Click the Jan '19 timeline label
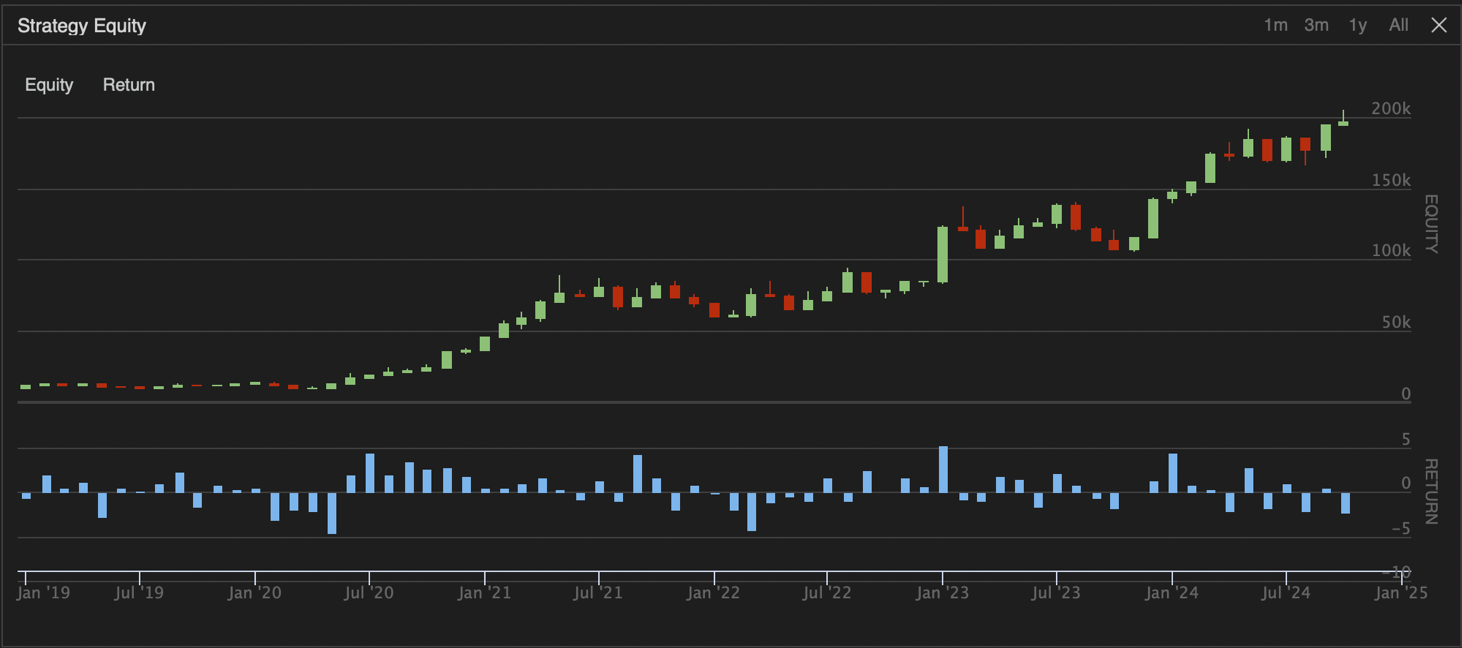 43,592
